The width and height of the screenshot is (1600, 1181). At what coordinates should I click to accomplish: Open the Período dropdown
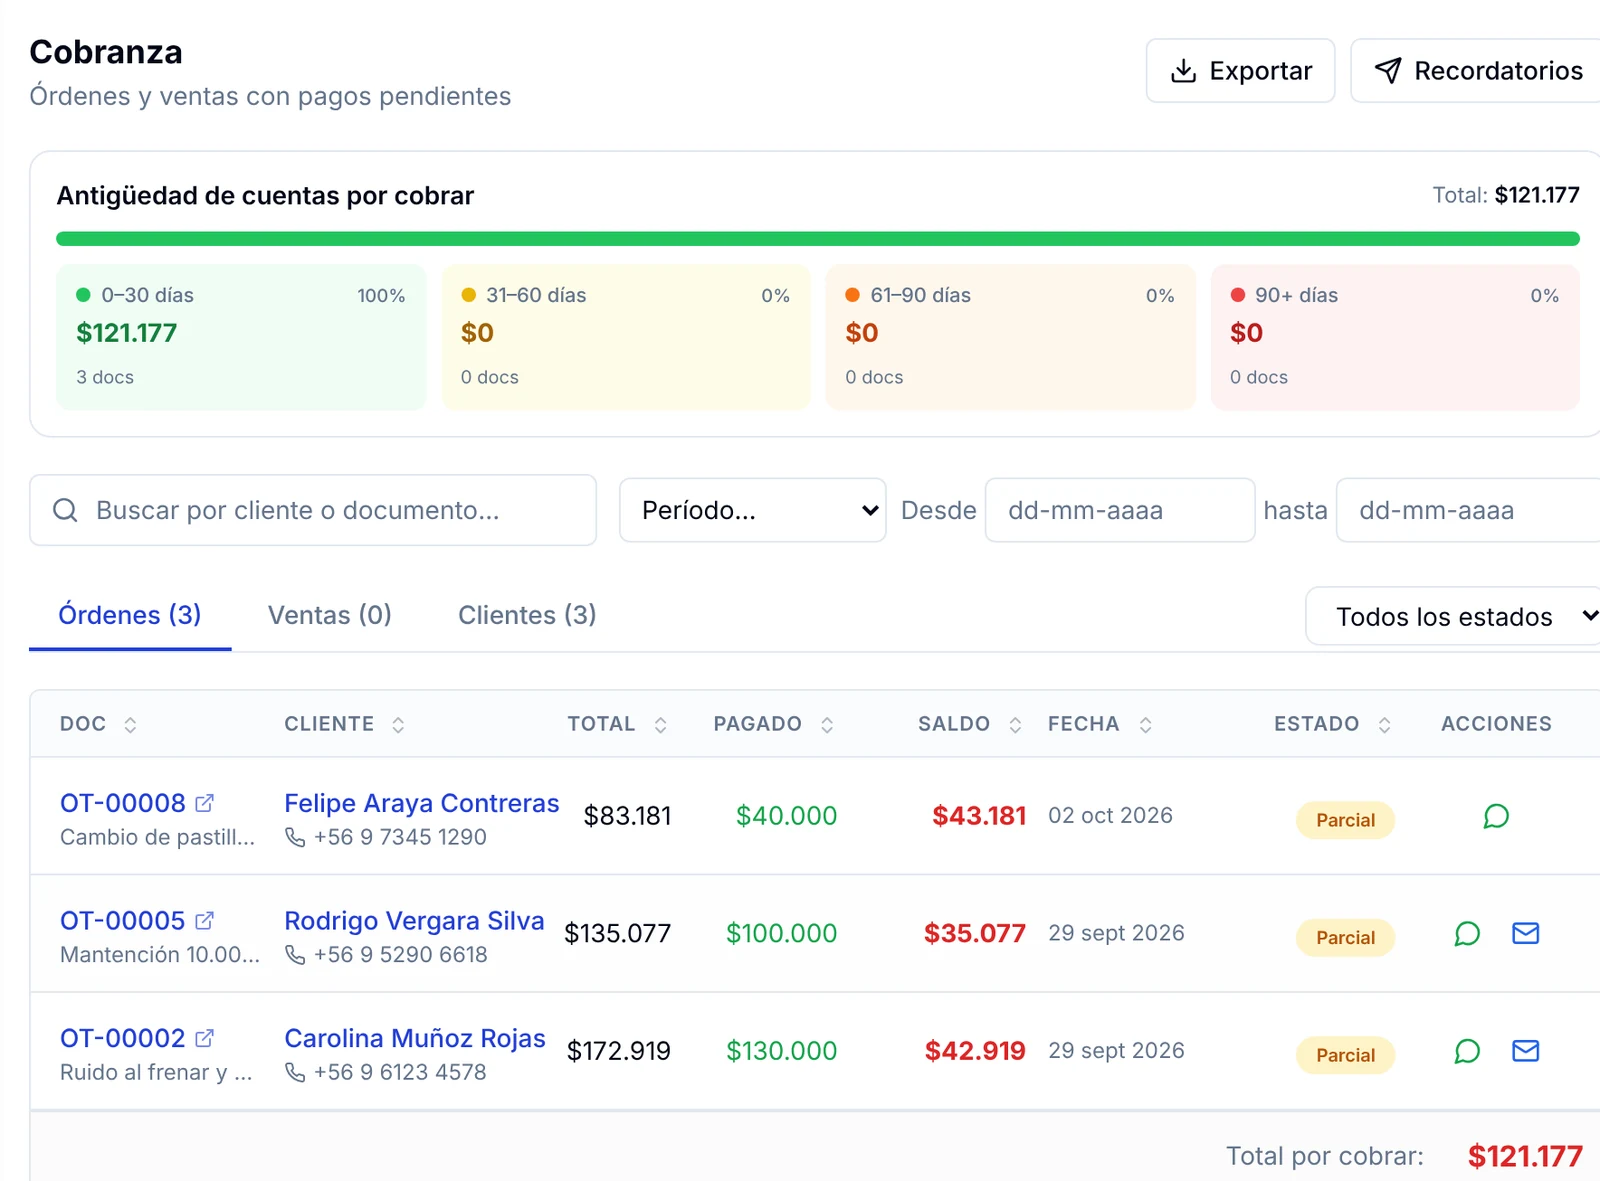click(752, 510)
